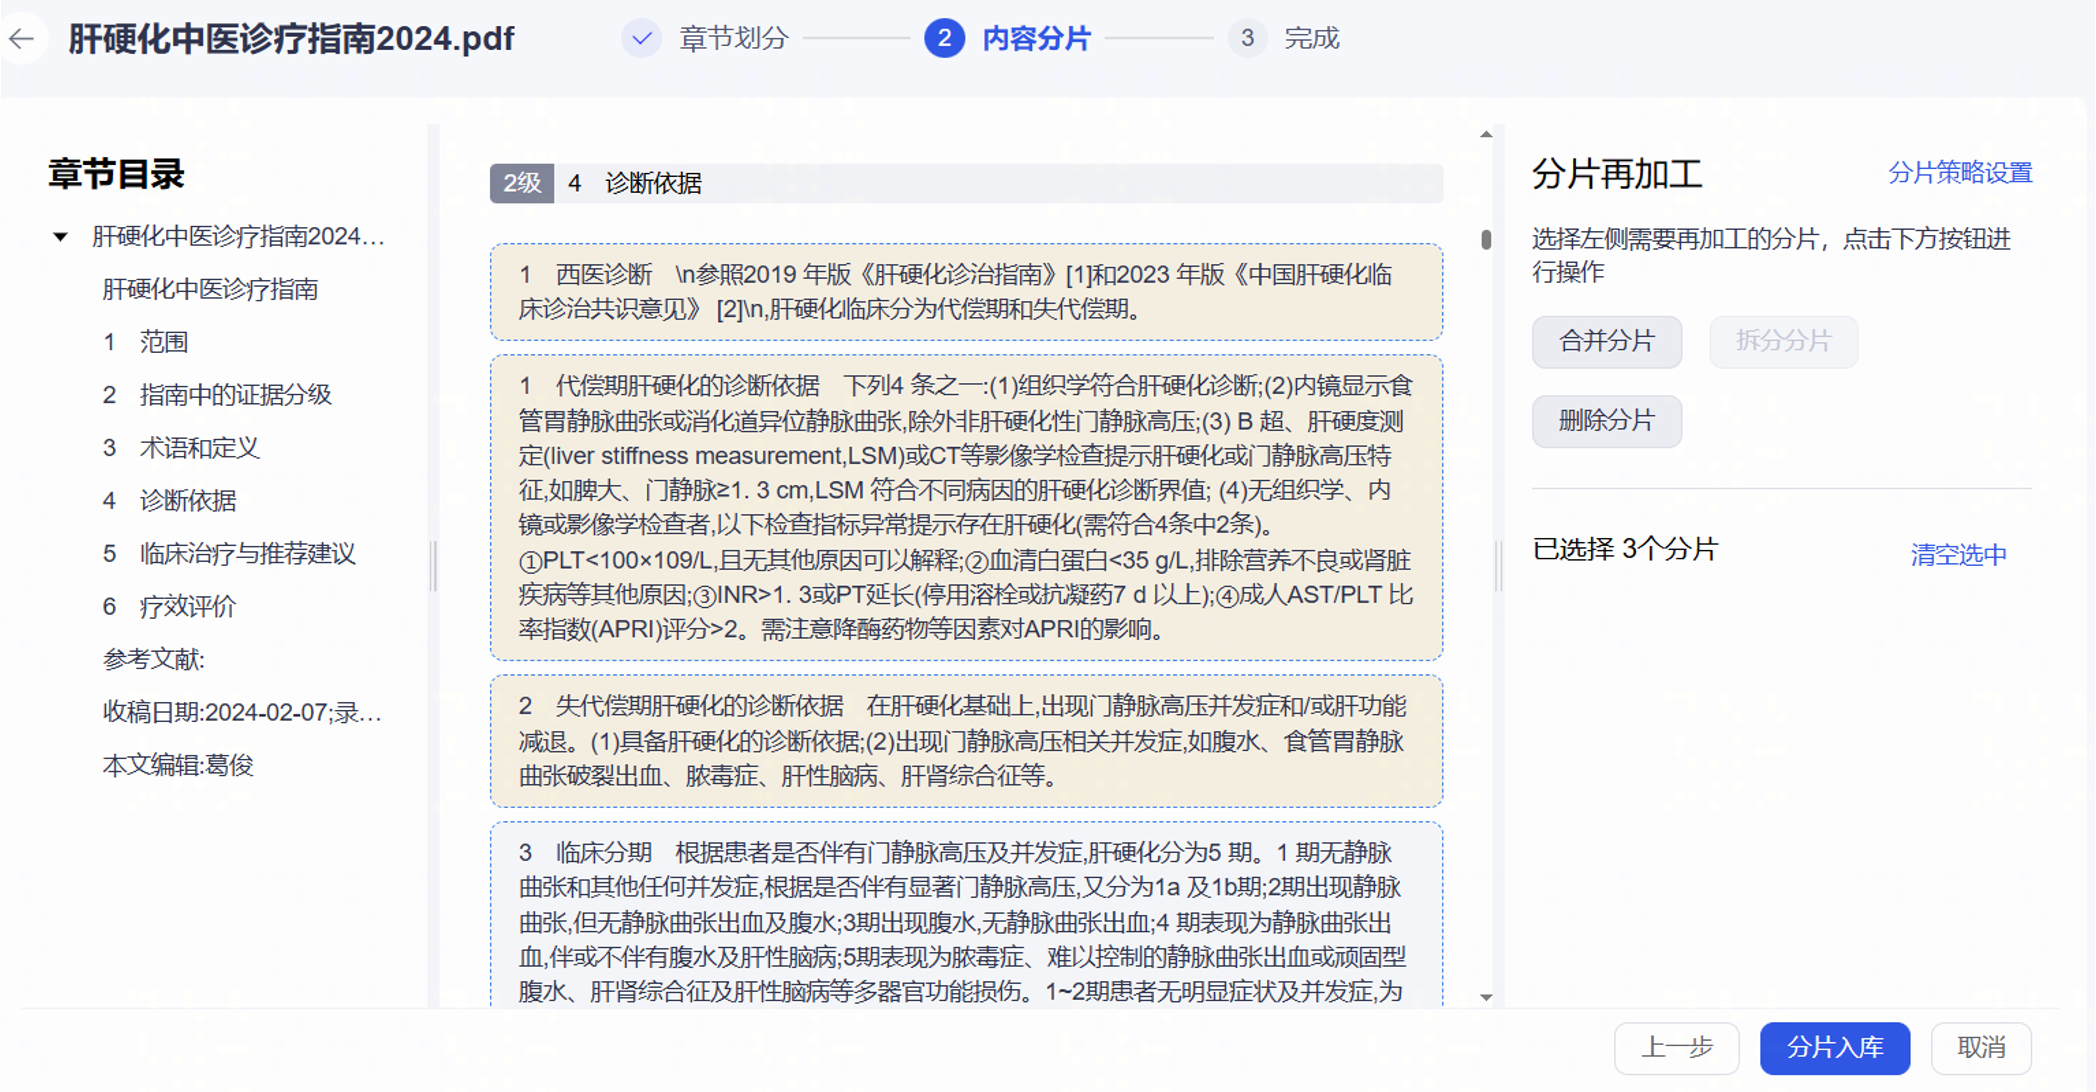The image size is (2096, 1092).
Task: Click the 删除分片 delete chunks button
Action: point(1606,421)
